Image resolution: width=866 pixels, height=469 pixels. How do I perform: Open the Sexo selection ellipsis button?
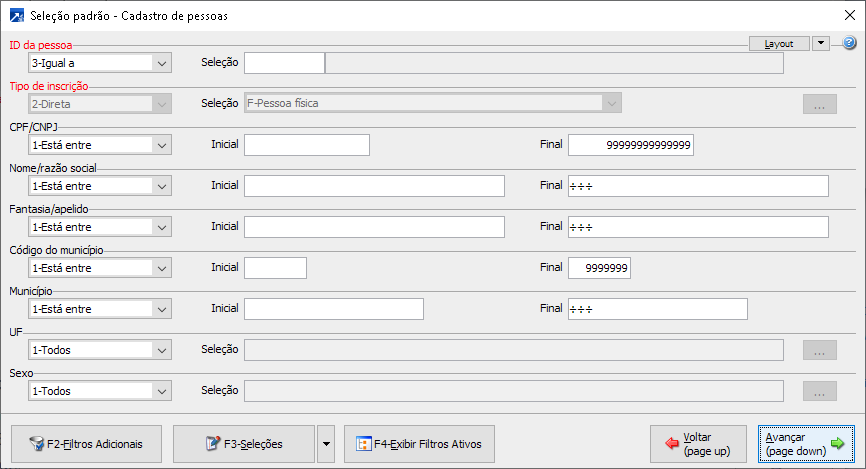point(819,391)
